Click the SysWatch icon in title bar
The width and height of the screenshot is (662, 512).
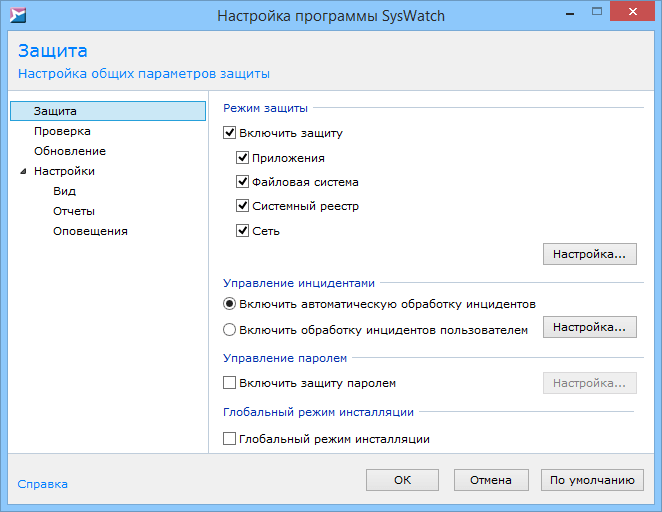[x=18, y=15]
